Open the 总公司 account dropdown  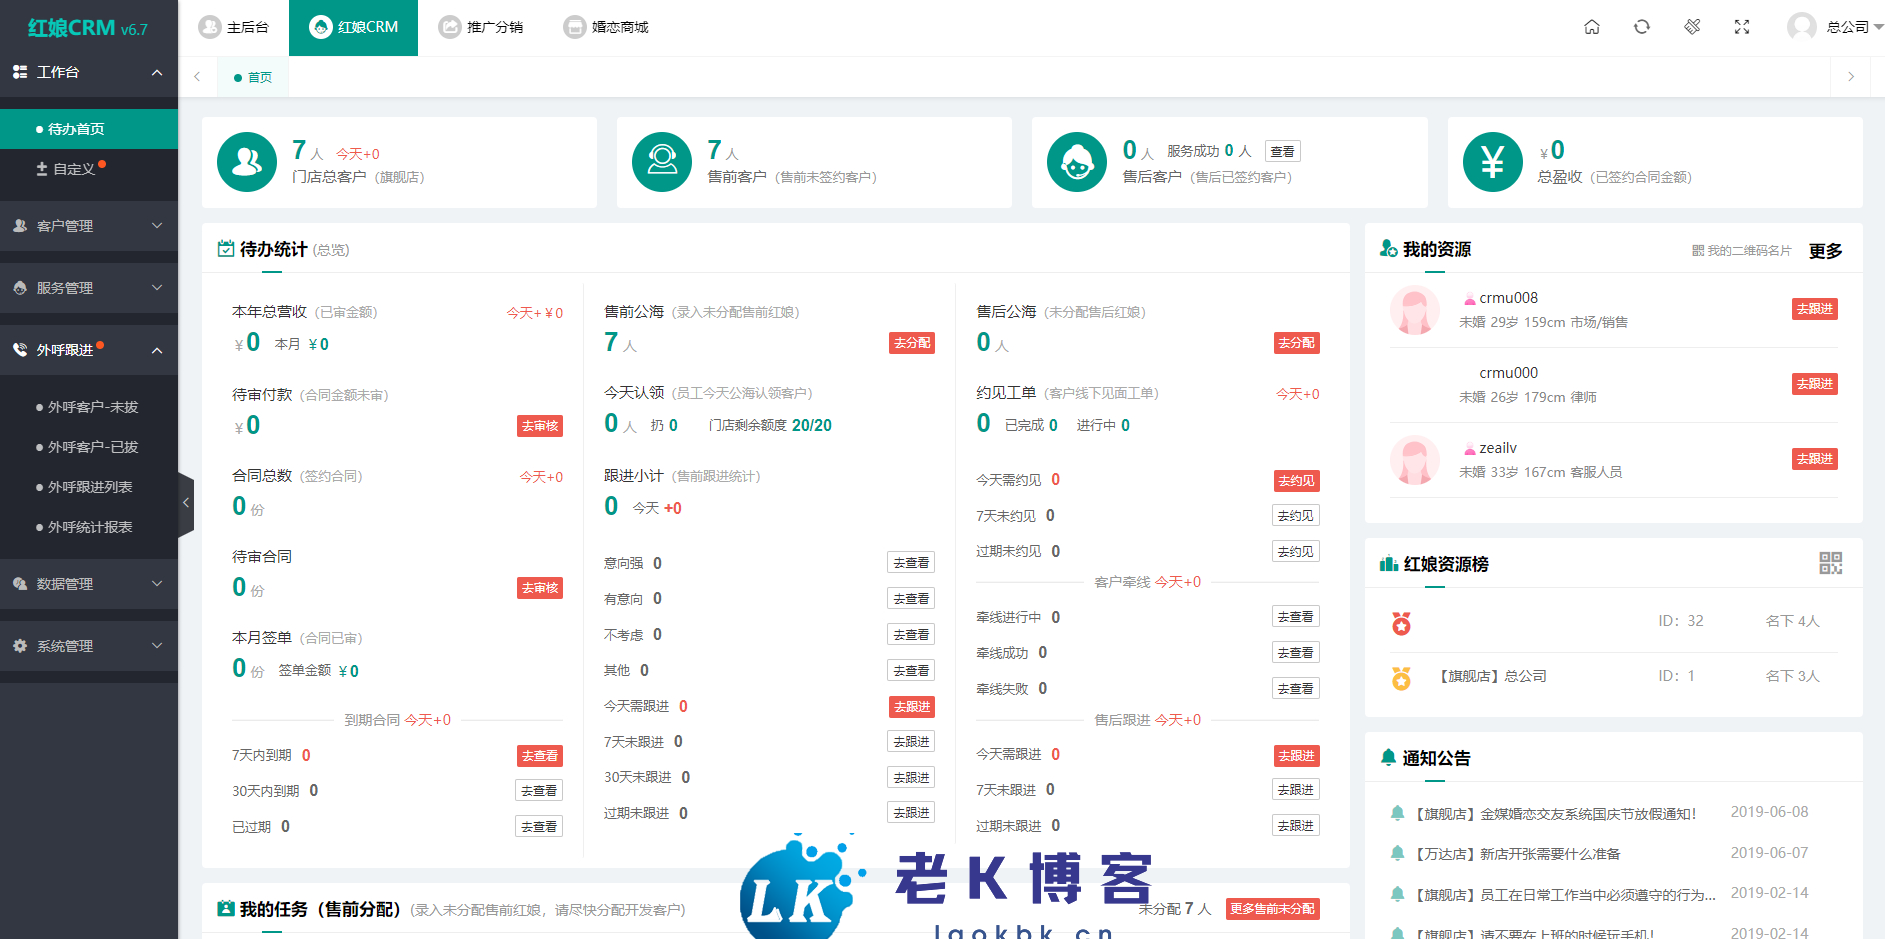point(1848,26)
